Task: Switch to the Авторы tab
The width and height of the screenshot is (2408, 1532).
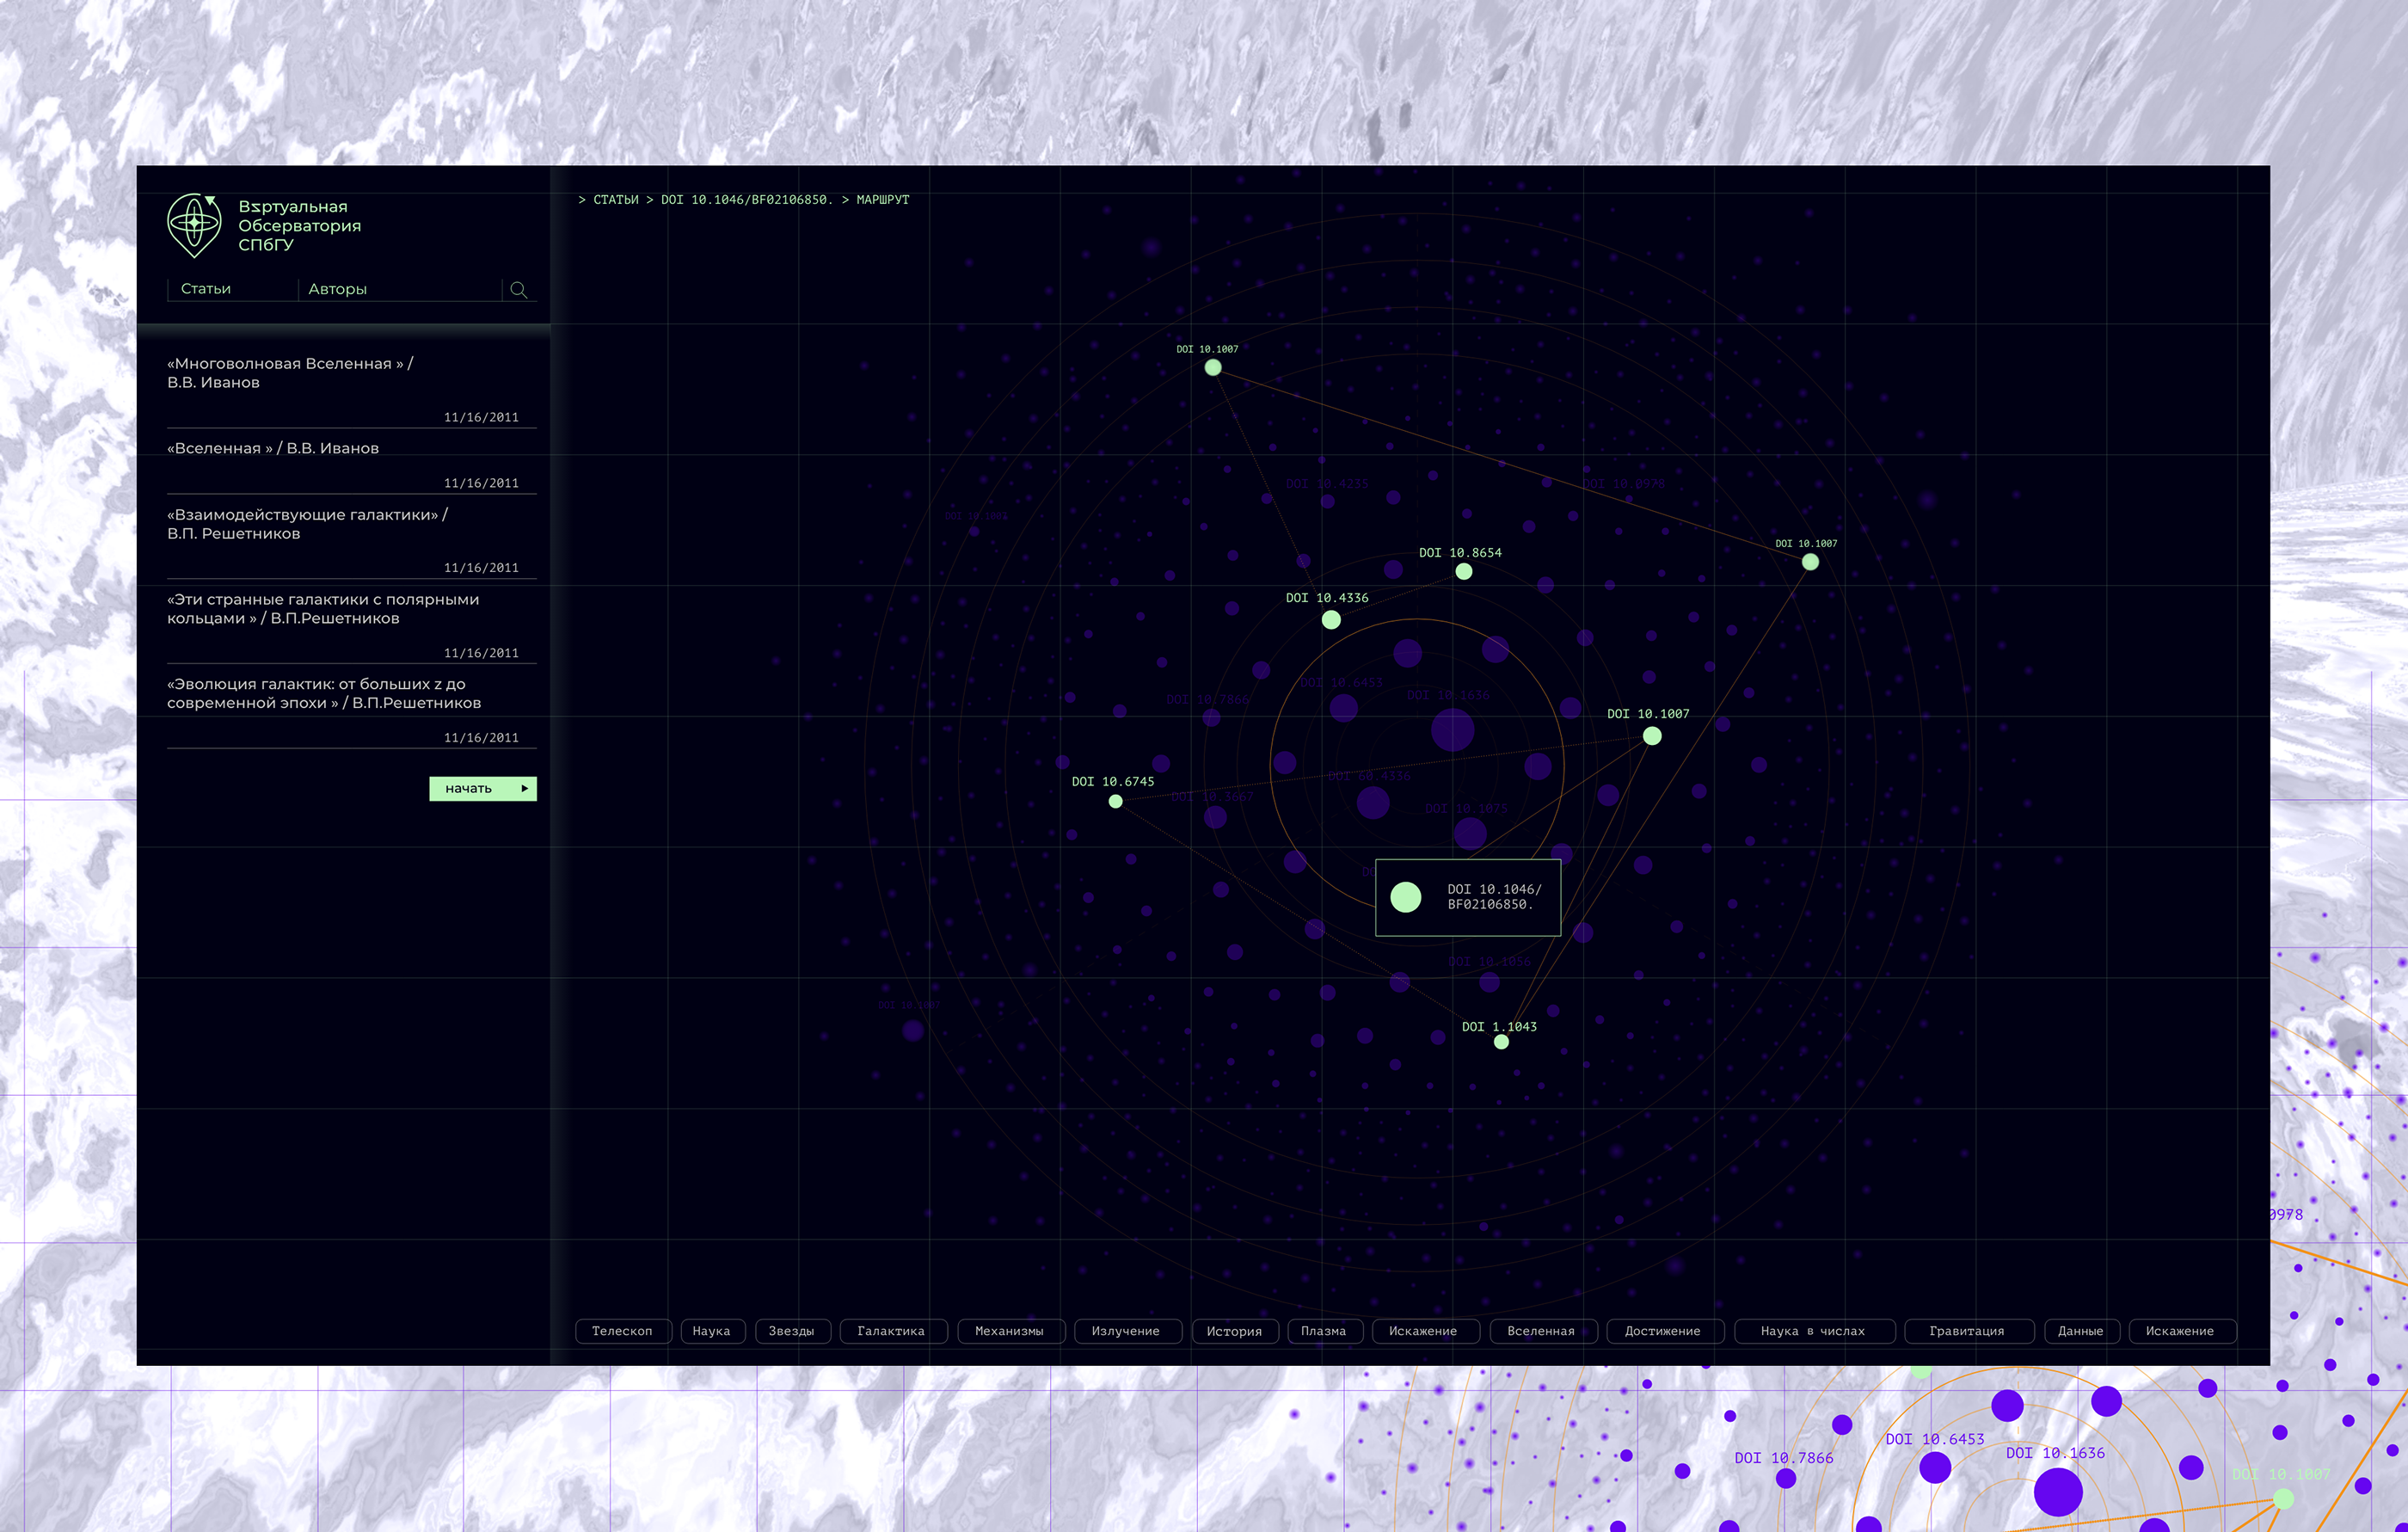Action: [337, 289]
